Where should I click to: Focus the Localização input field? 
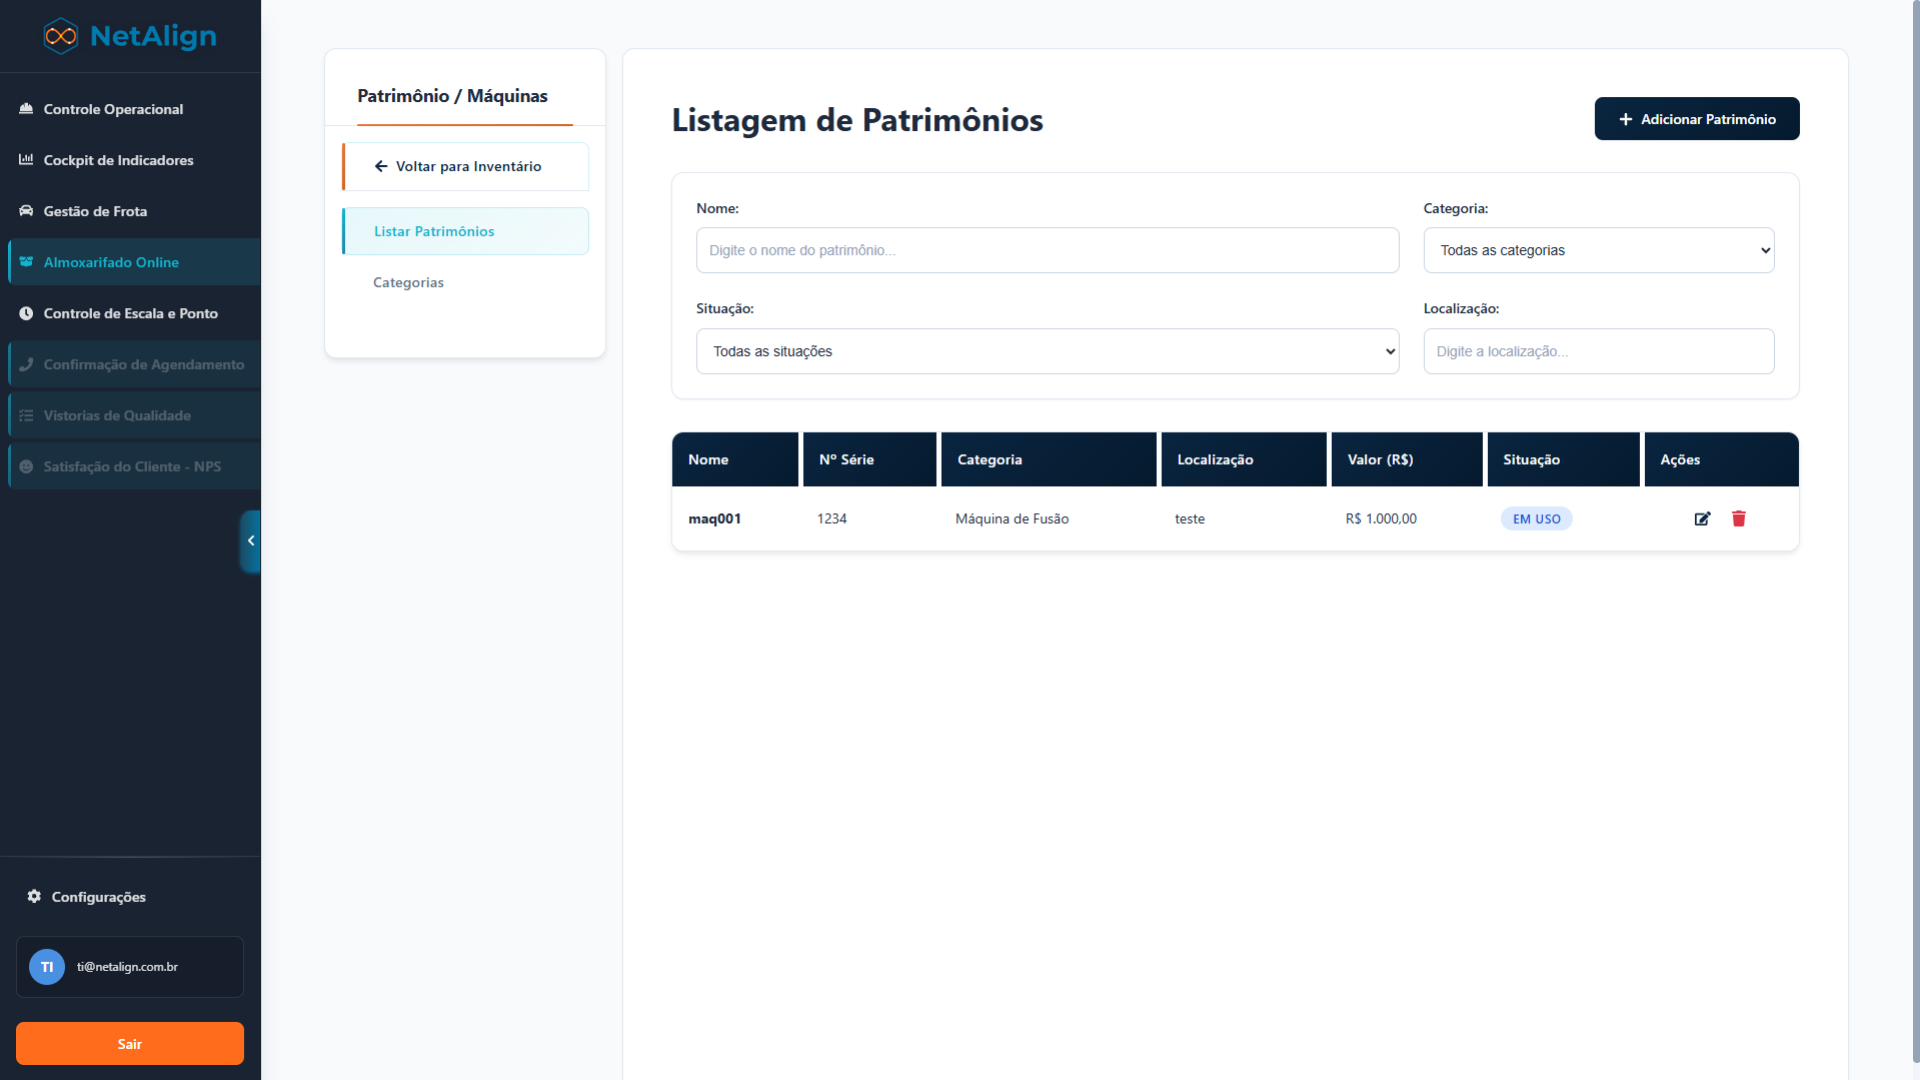1598,351
